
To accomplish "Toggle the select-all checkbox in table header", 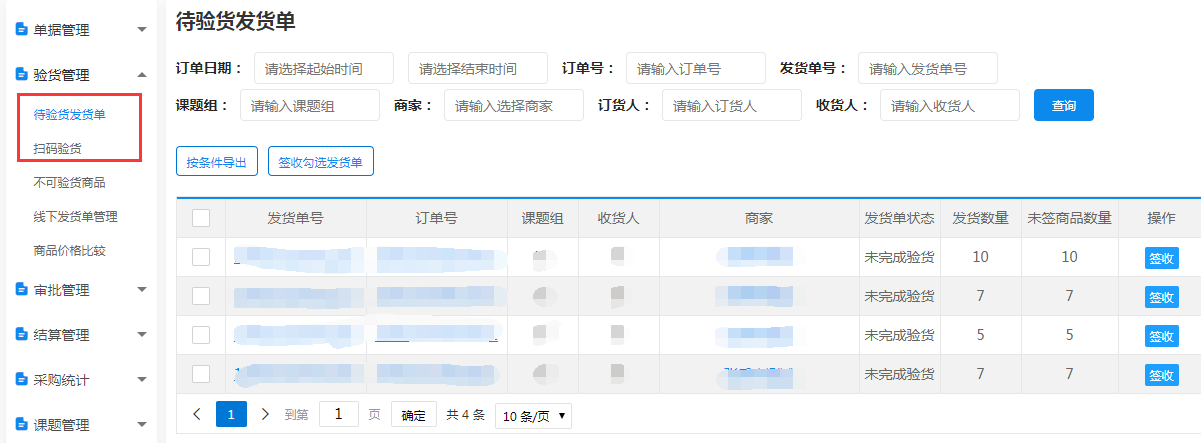I will click(201, 218).
